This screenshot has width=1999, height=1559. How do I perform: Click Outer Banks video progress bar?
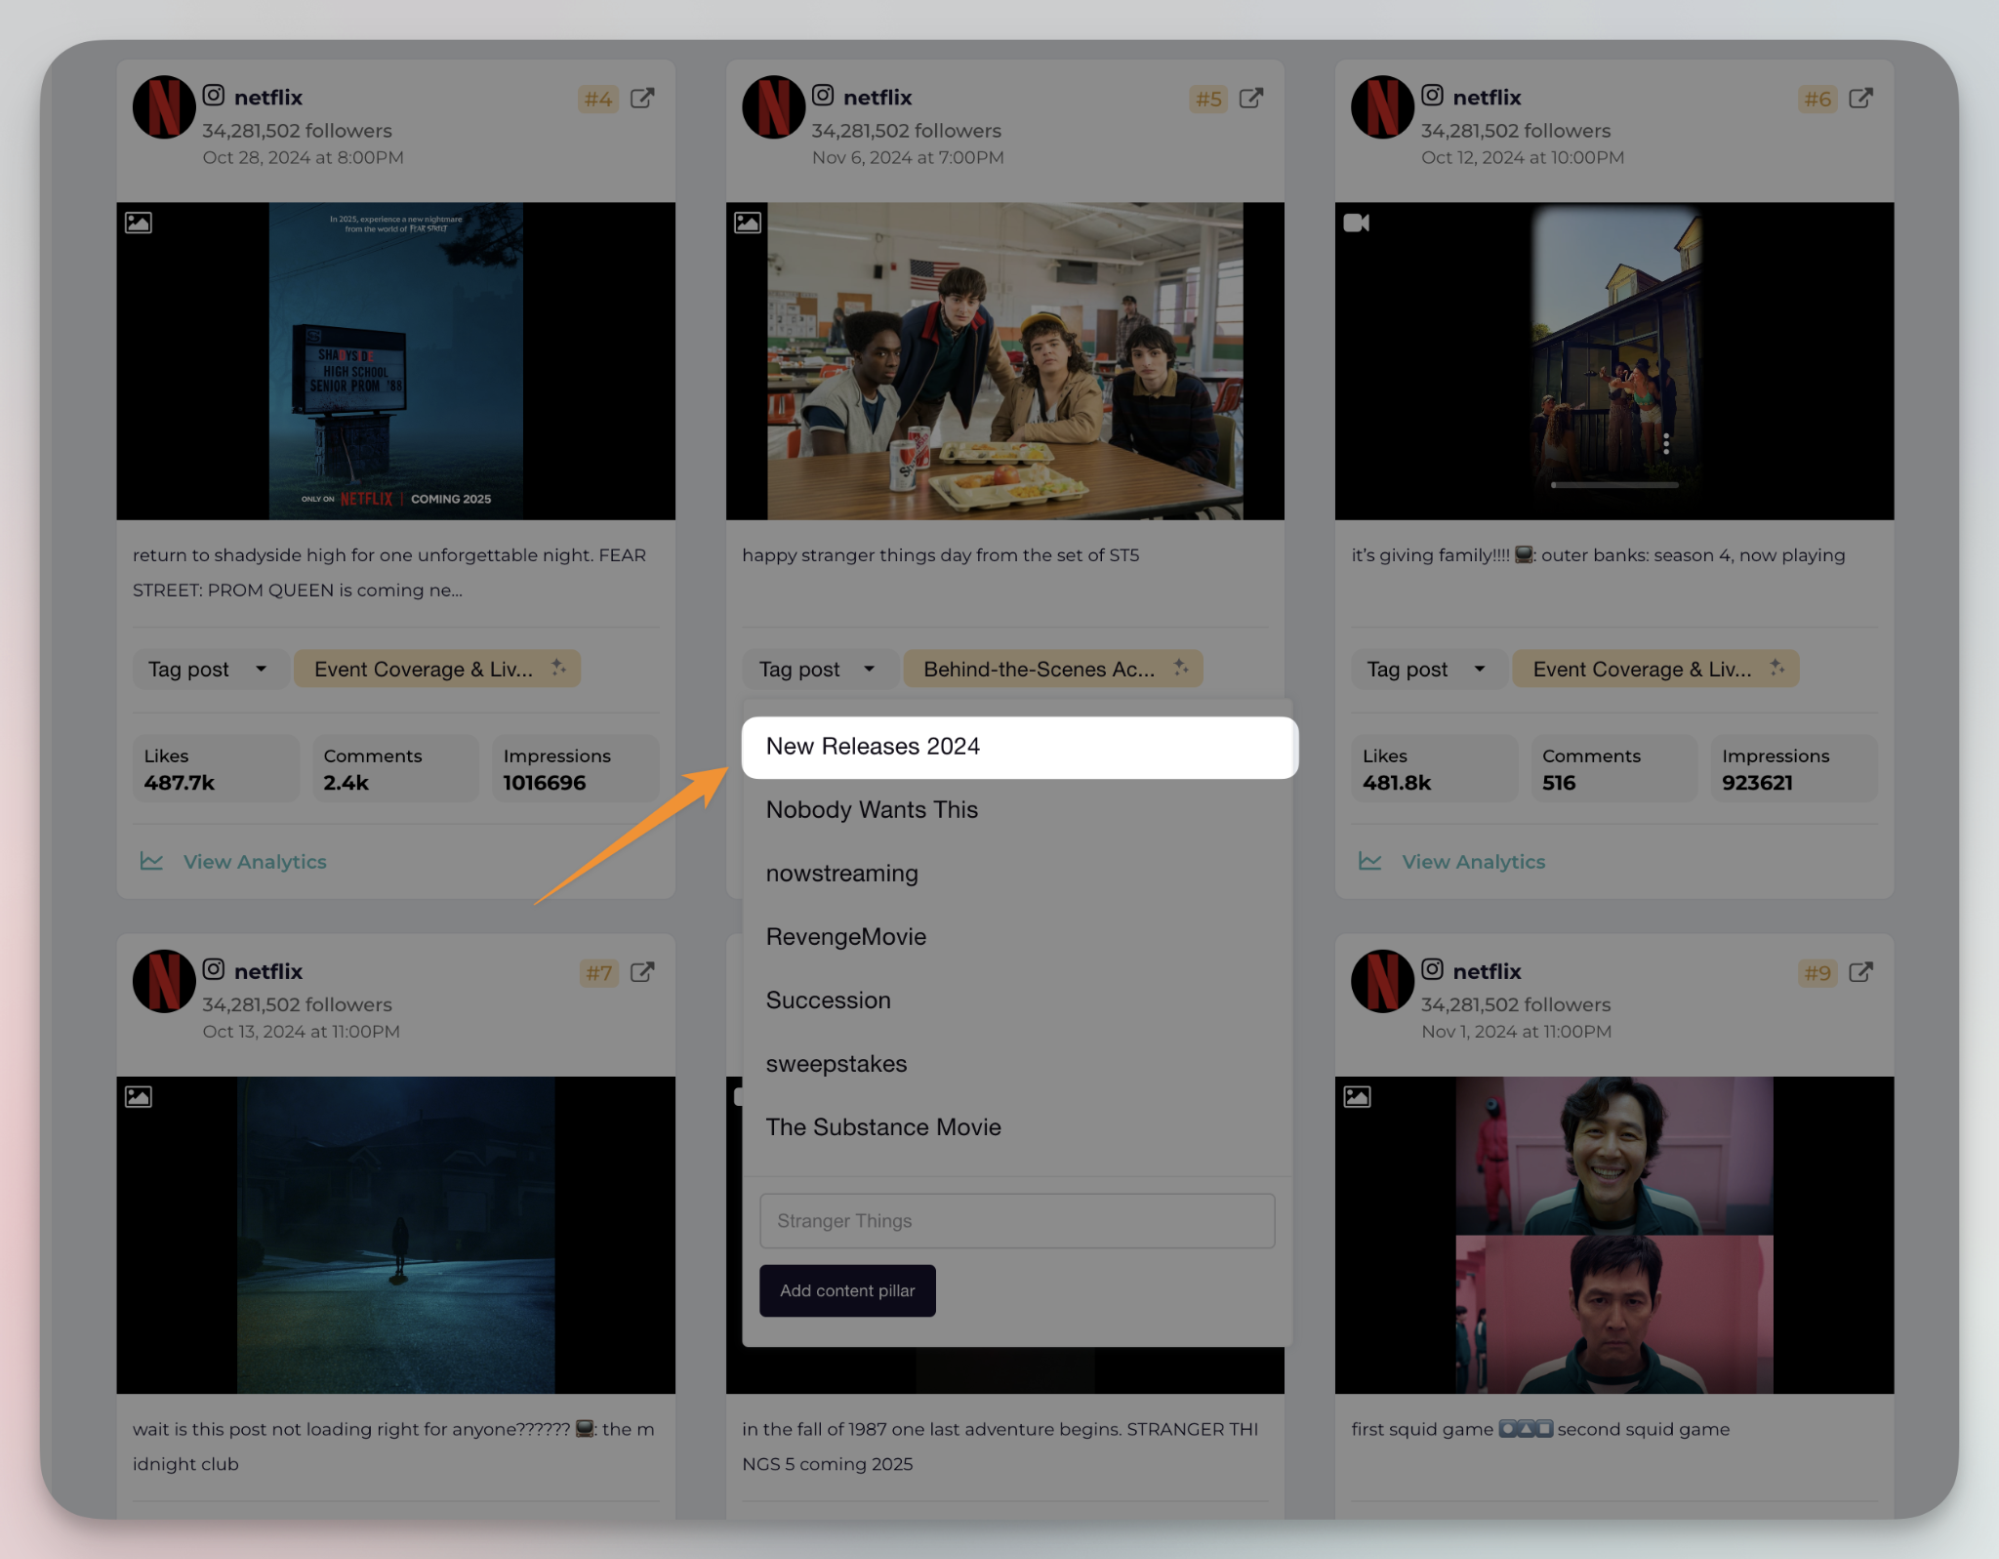coord(1614,485)
